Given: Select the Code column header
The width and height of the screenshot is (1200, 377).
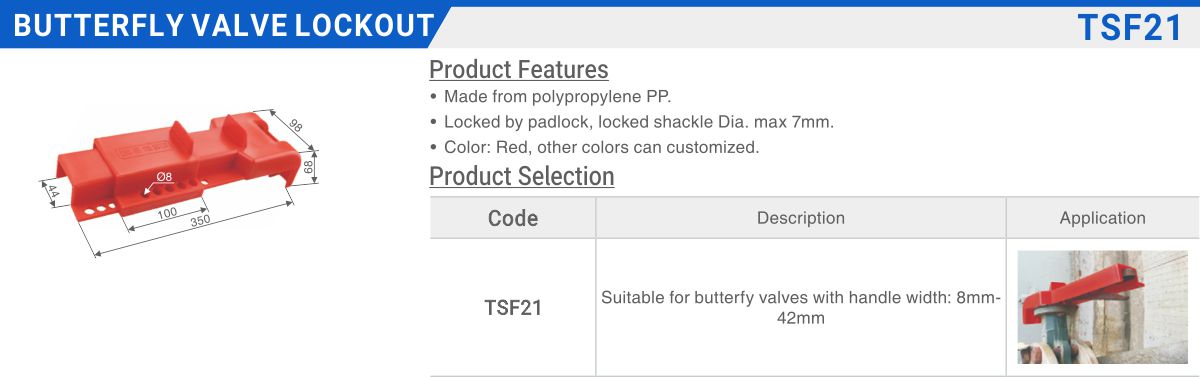Looking at the screenshot, I should click(x=513, y=218).
